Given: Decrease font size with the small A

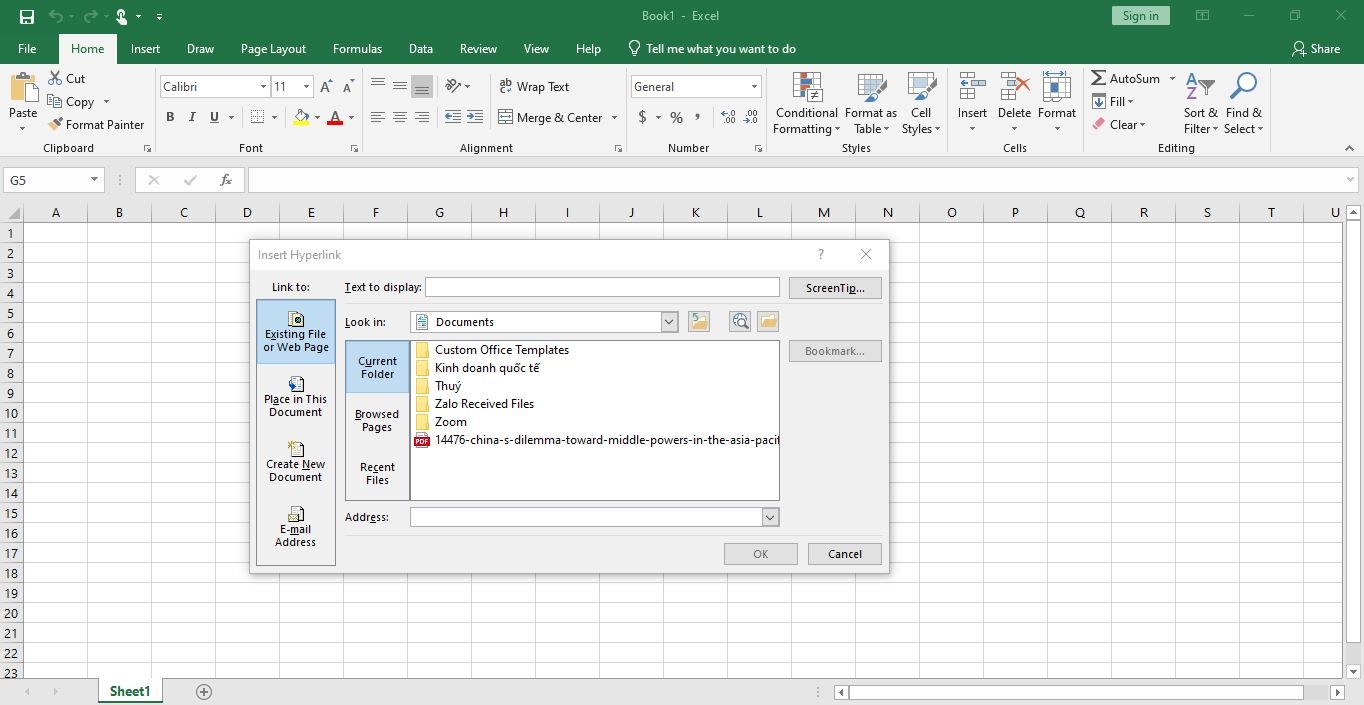Looking at the screenshot, I should click(x=348, y=87).
